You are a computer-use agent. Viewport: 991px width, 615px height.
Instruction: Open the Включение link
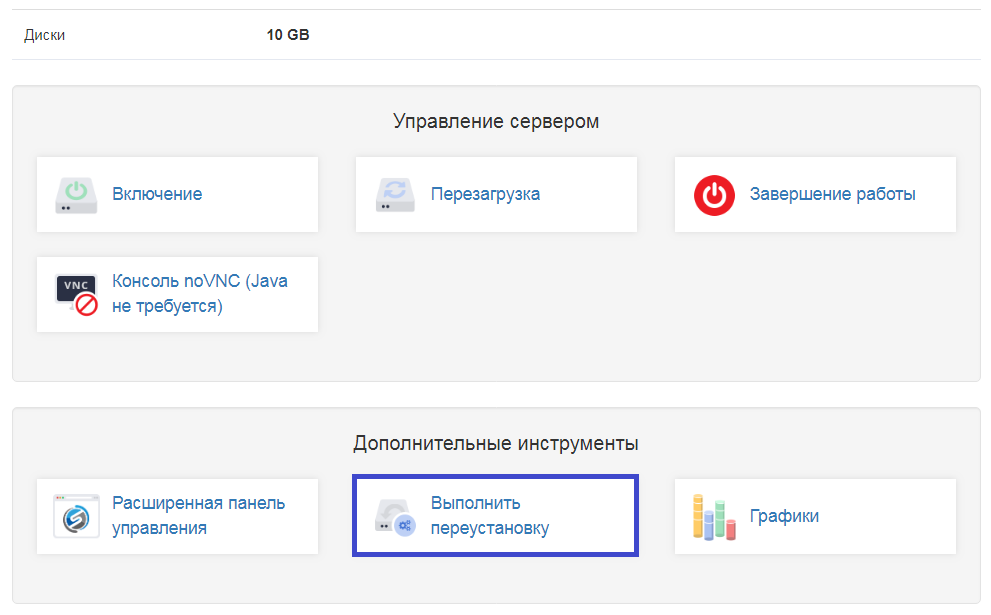click(x=157, y=194)
